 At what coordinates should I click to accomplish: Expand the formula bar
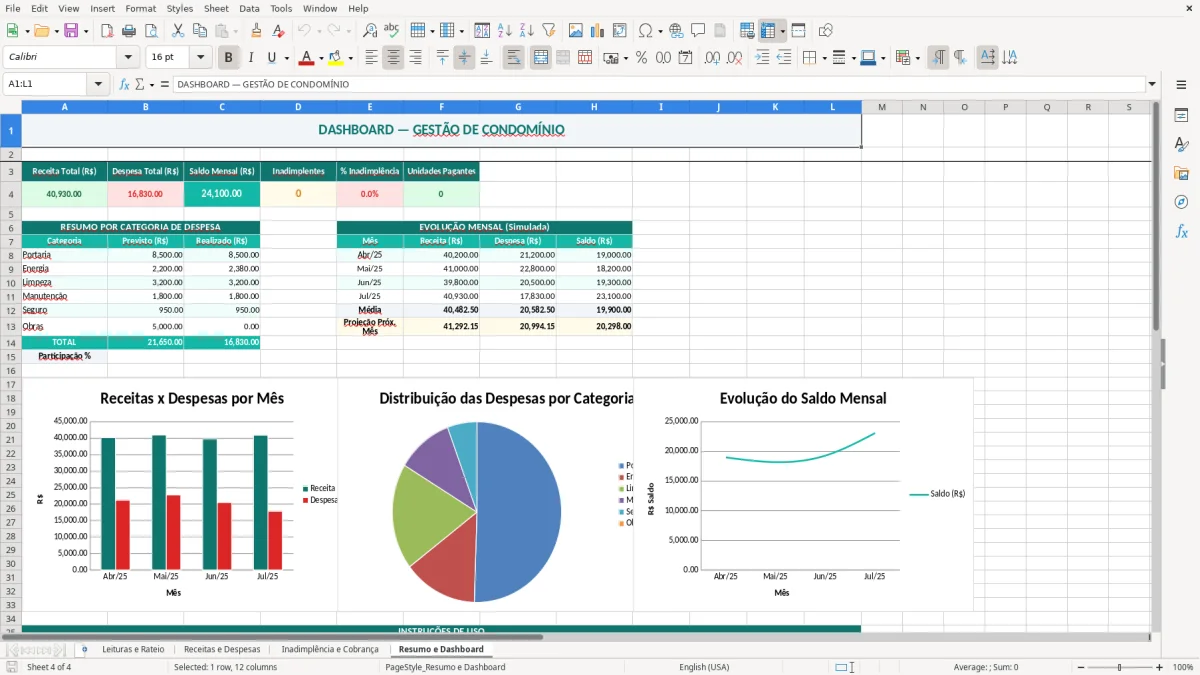click(x=1152, y=84)
